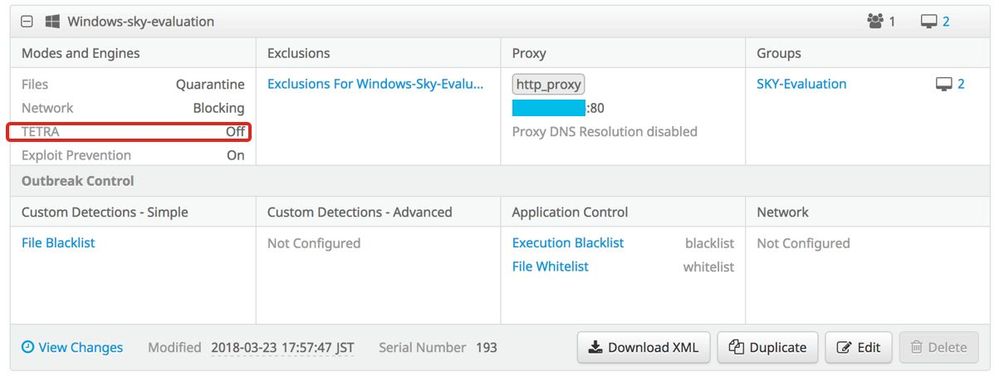Viewport: 999px width, 376px height.
Task: Click the Duplicate button
Action: click(x=768, y=347)
